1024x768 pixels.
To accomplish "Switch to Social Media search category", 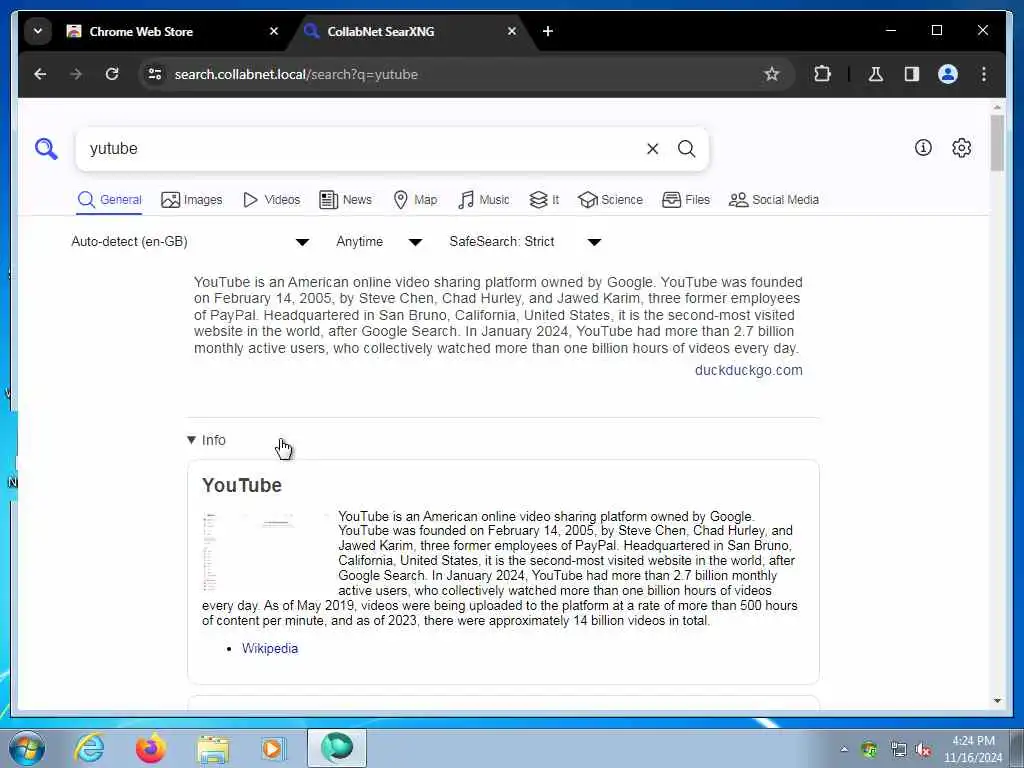I will (774, 200).
